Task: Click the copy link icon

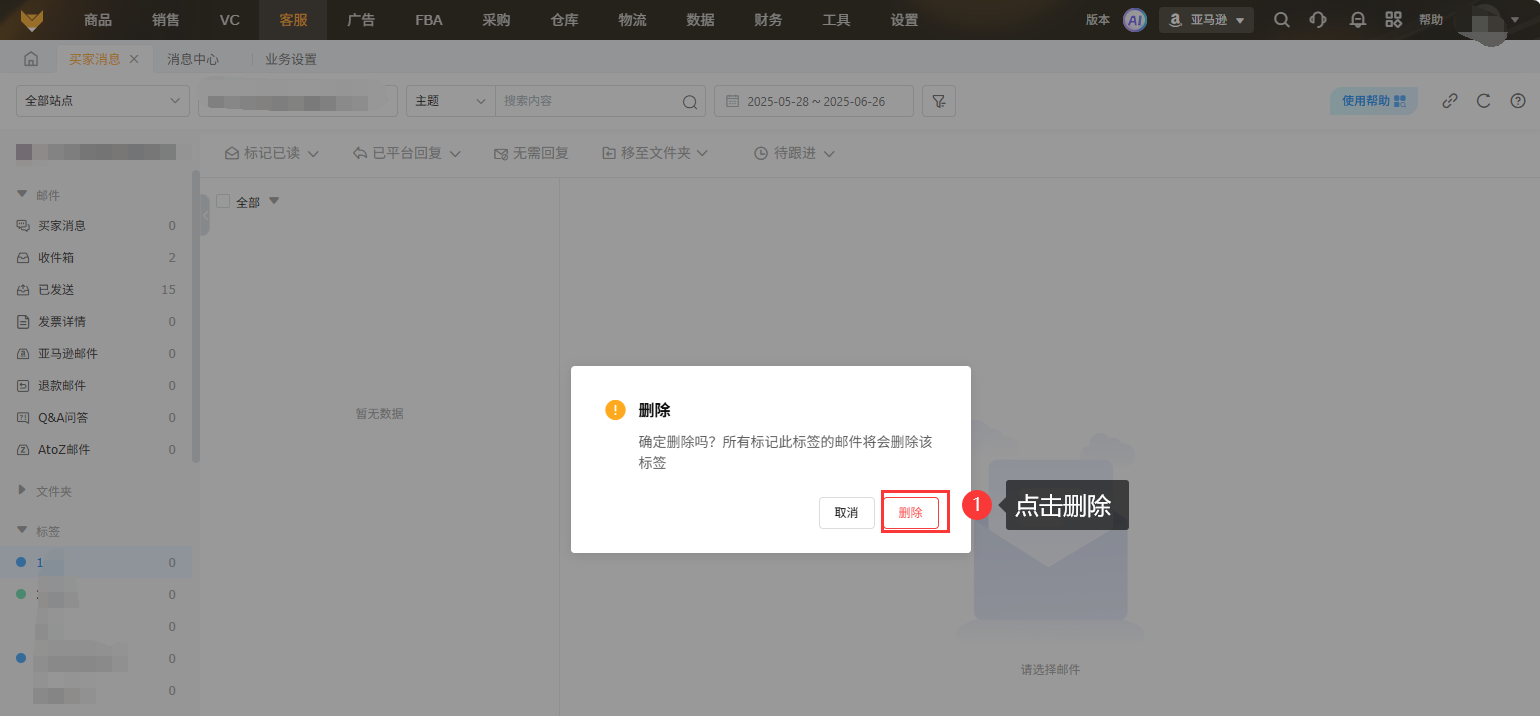Action: click(x=1450, y=101)
